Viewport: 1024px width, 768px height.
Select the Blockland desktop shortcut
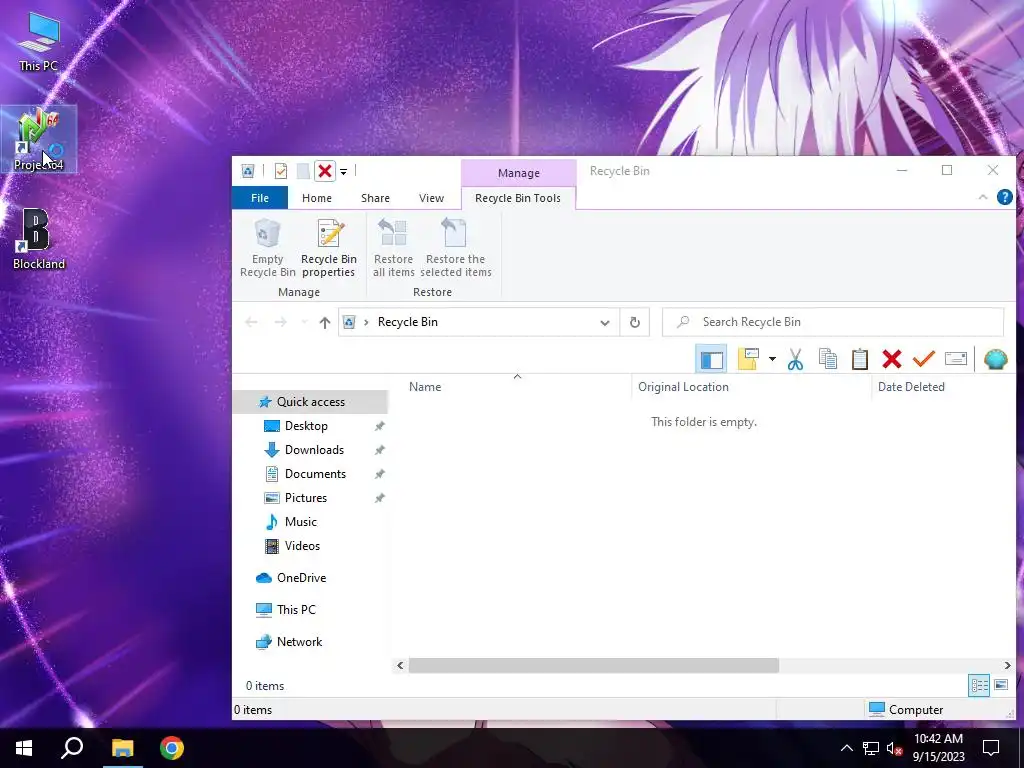(39, 238)
